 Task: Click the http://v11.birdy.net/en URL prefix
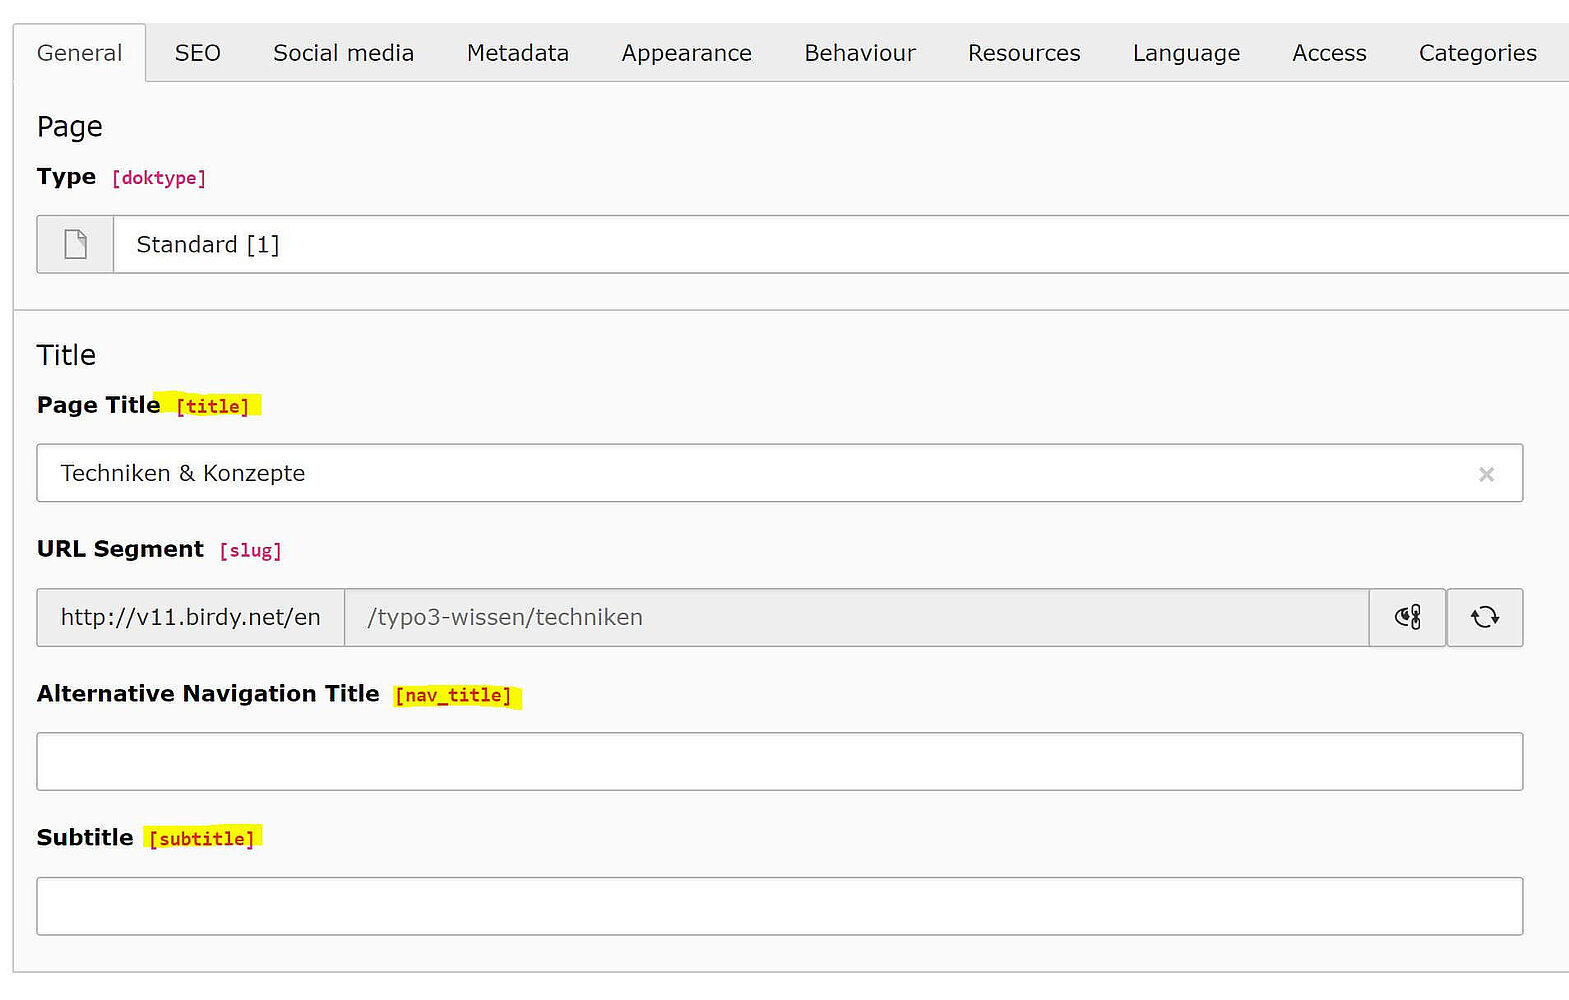coord(190,617)
